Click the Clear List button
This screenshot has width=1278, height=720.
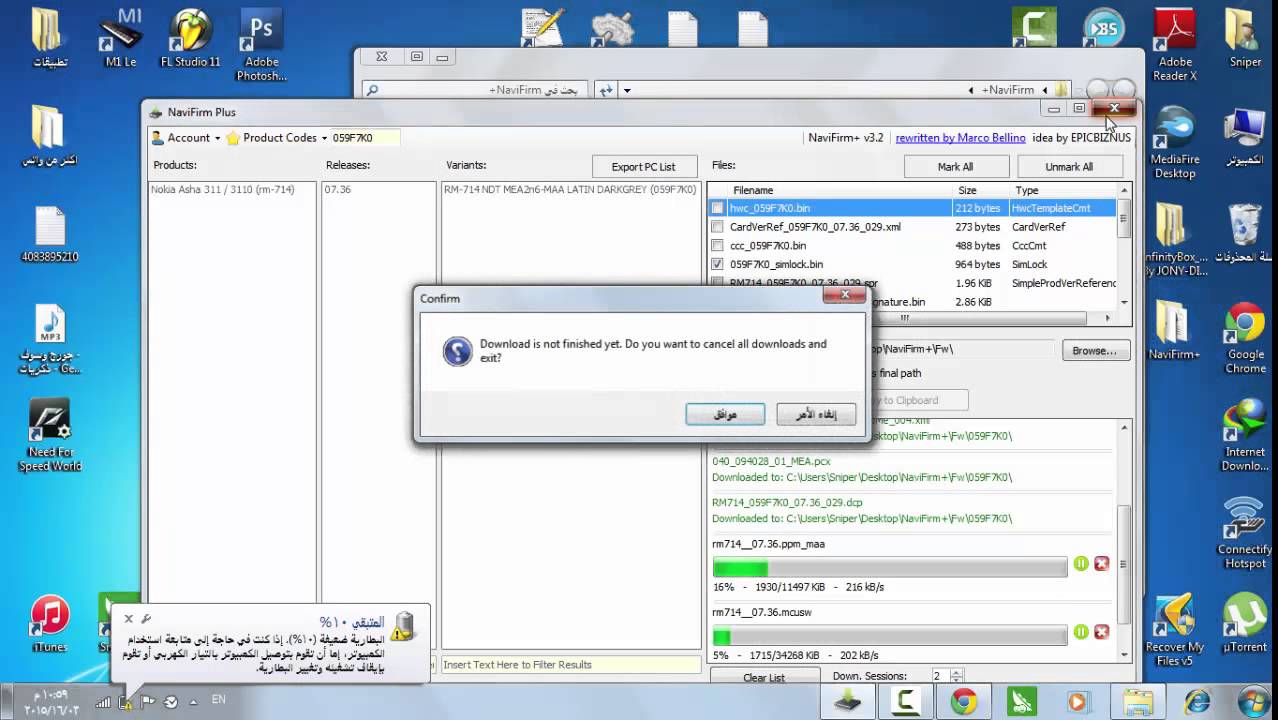764,677
